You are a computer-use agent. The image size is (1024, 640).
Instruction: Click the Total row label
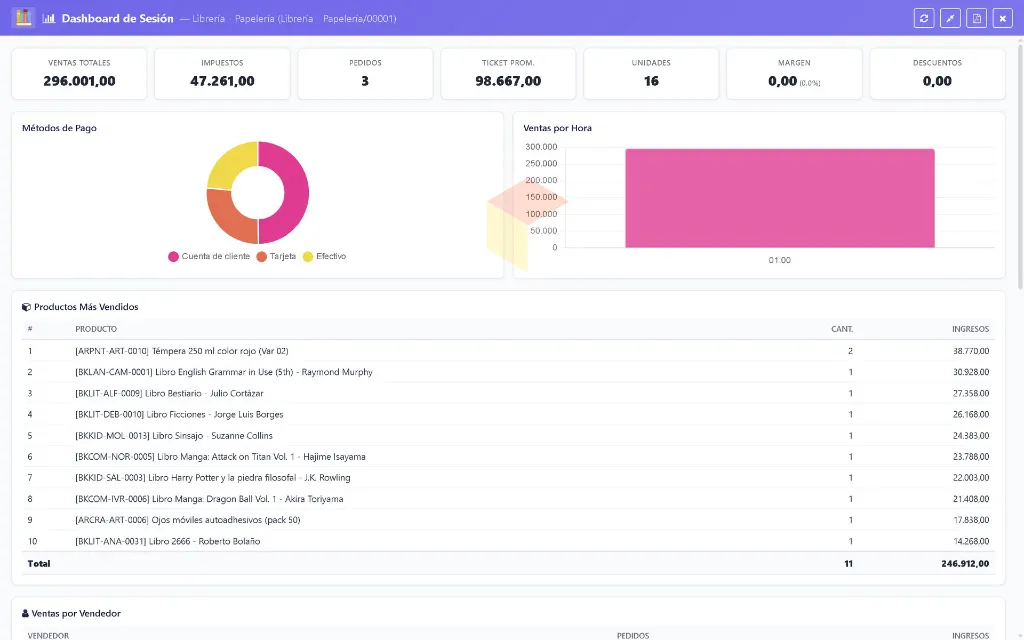pos(39,564)
